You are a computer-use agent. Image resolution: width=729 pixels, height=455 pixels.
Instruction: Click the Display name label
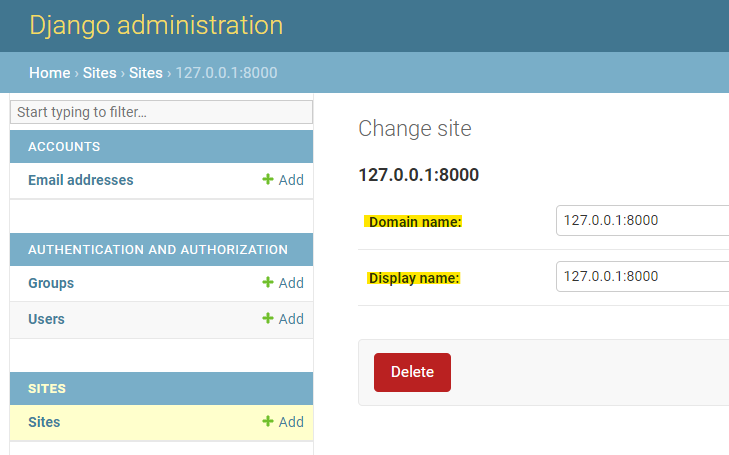(413, 278)
